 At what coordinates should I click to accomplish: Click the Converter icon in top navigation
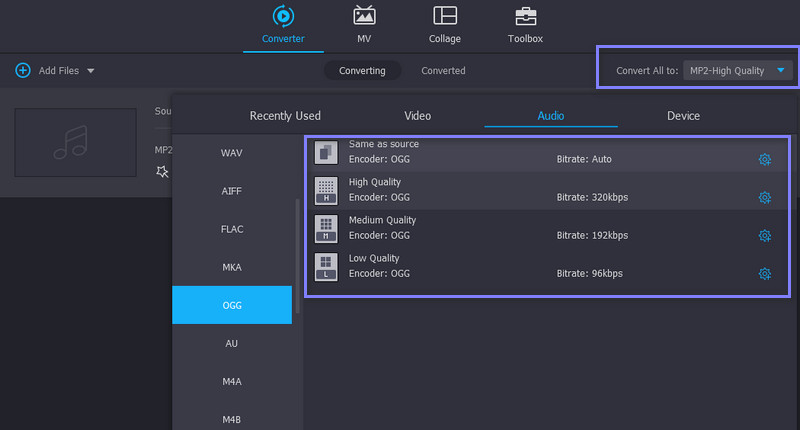click(283, 17)
